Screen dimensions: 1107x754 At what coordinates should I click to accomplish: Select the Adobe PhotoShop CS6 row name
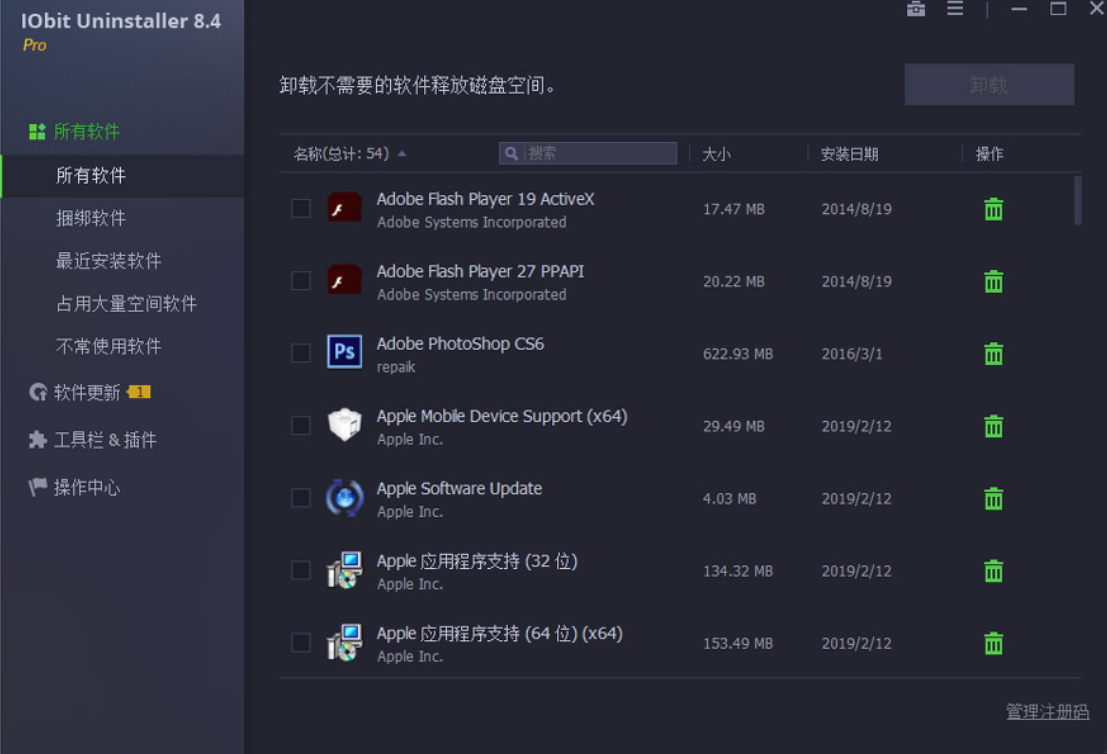pos(460,344)
